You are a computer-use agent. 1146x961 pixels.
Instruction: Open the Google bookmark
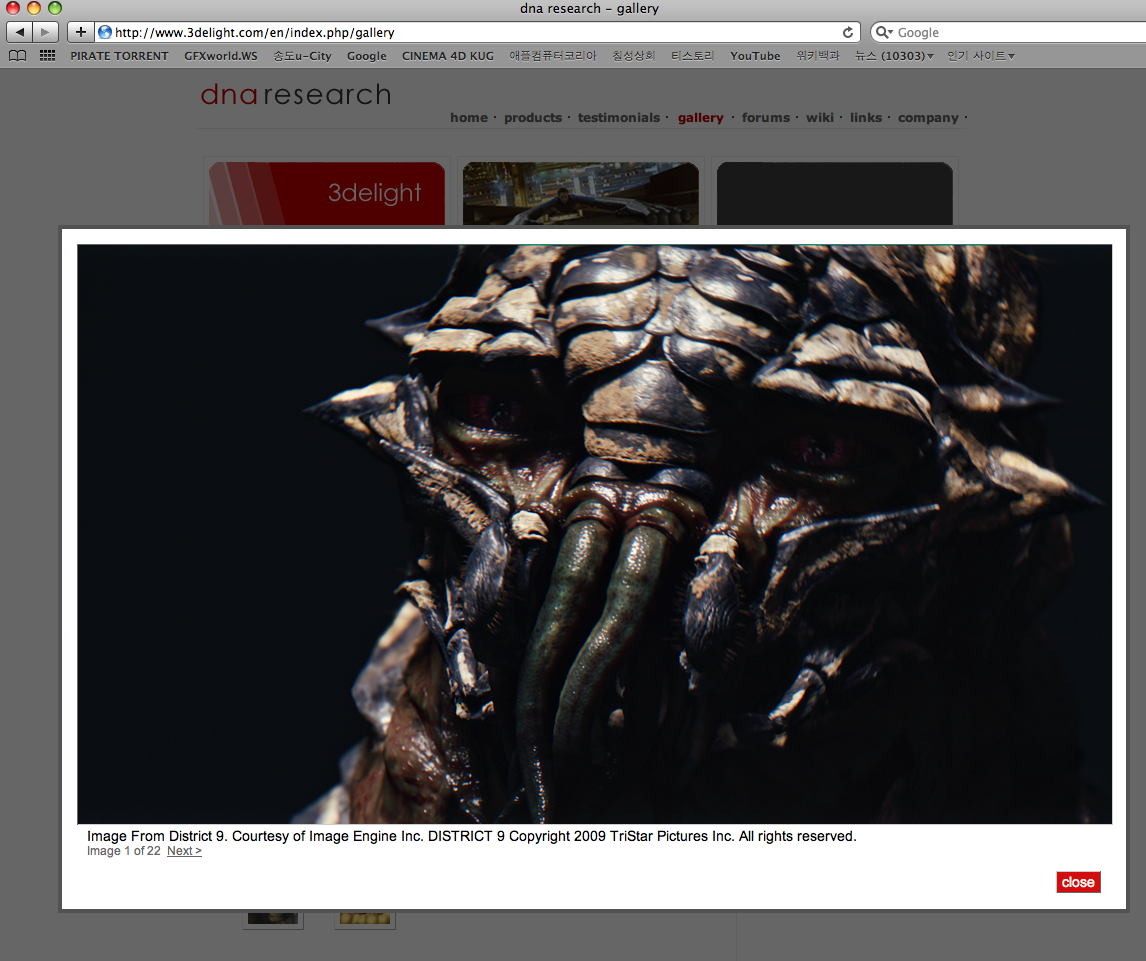click(366, 56)
